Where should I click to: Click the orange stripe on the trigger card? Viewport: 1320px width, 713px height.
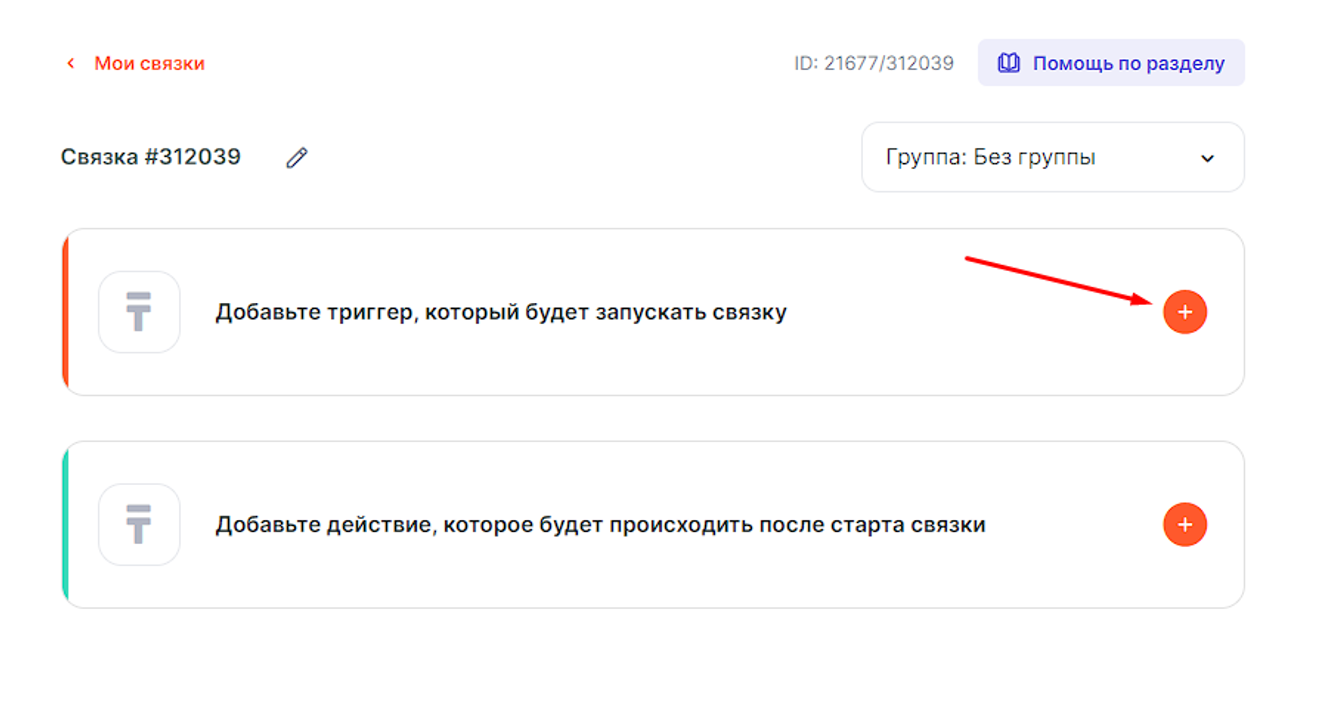(x=65, y=312)
